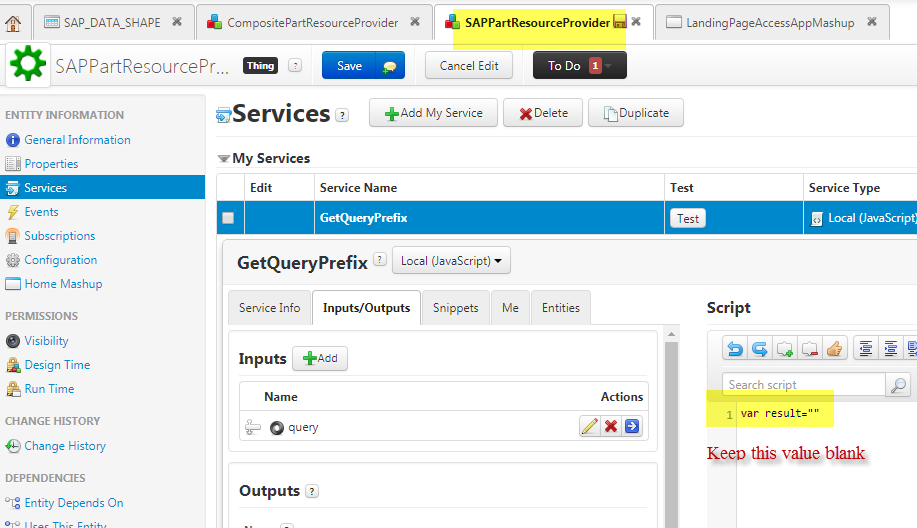917x528 pixels.
Task: Undo the last script edit
Action: pos(735,348)
